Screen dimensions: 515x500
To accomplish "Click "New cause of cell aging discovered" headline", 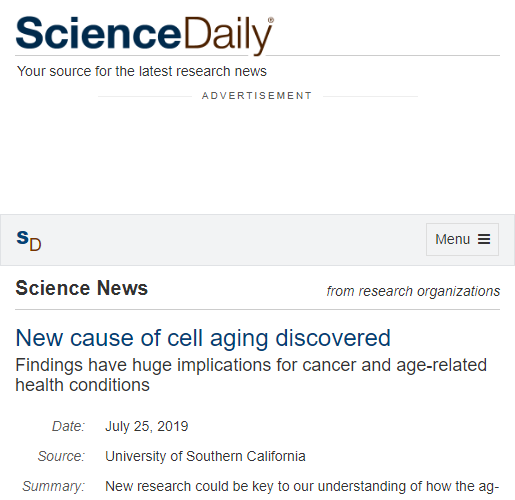I will pos(203,338).
